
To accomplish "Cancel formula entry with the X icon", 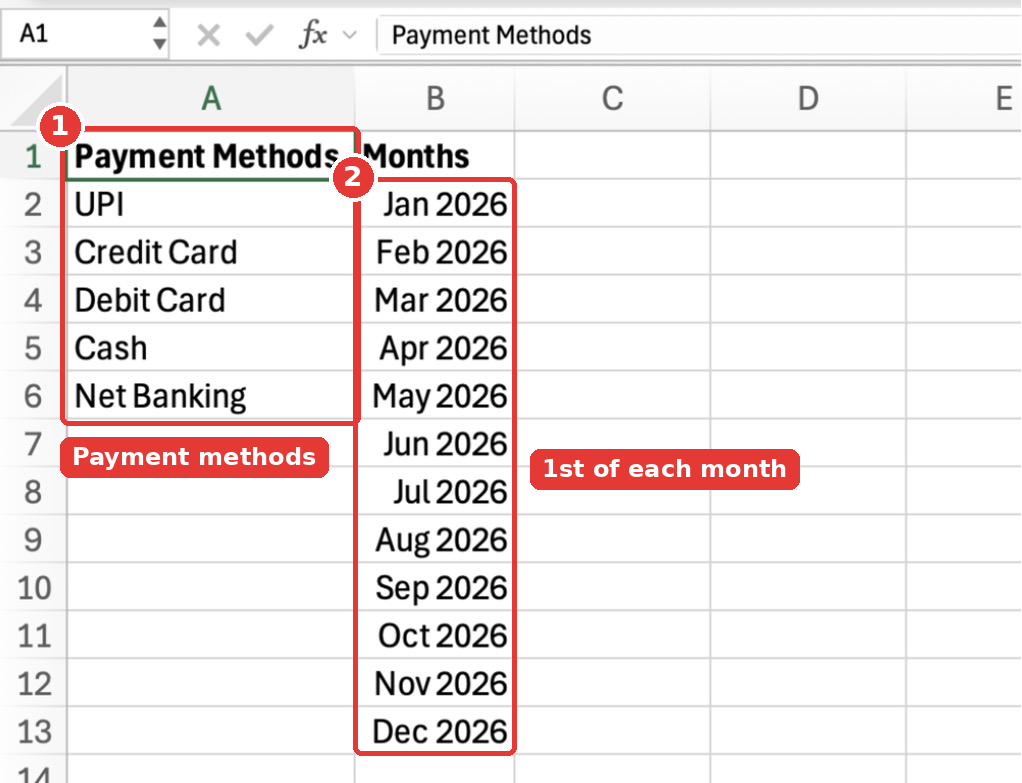I will (x=209, y=35).
